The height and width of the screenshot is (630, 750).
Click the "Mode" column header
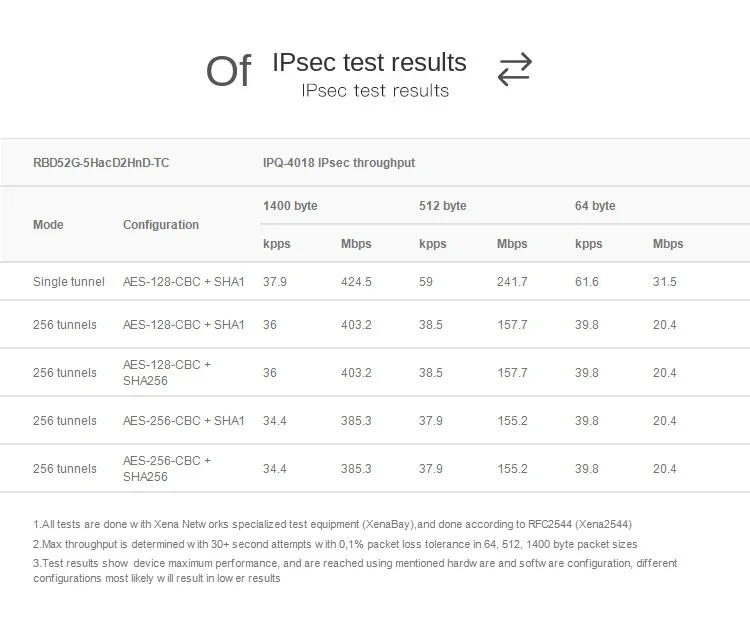[48, 225]
